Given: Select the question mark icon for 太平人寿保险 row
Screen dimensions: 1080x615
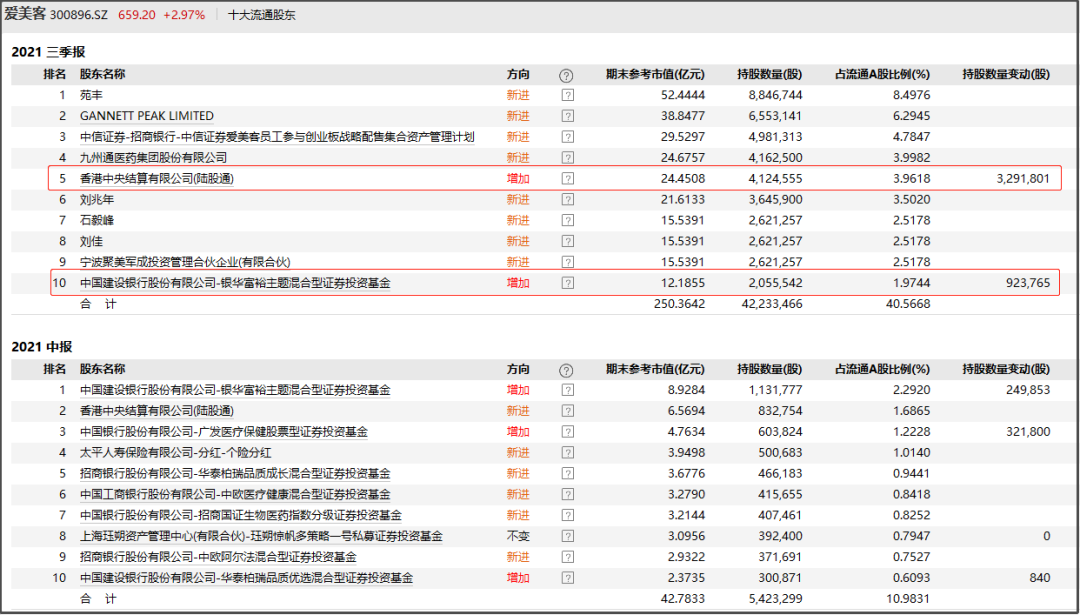Looking at the screenshot, I should pyautogui.click(x=568, y=453).
